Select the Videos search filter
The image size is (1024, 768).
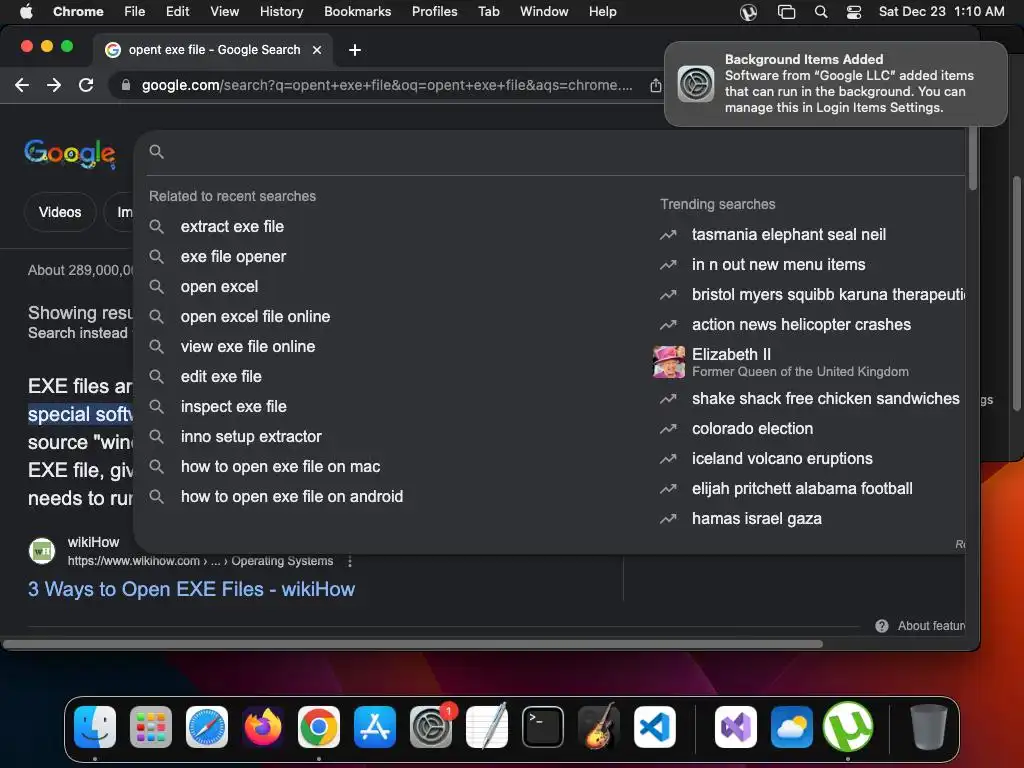(x=60, y=212)
